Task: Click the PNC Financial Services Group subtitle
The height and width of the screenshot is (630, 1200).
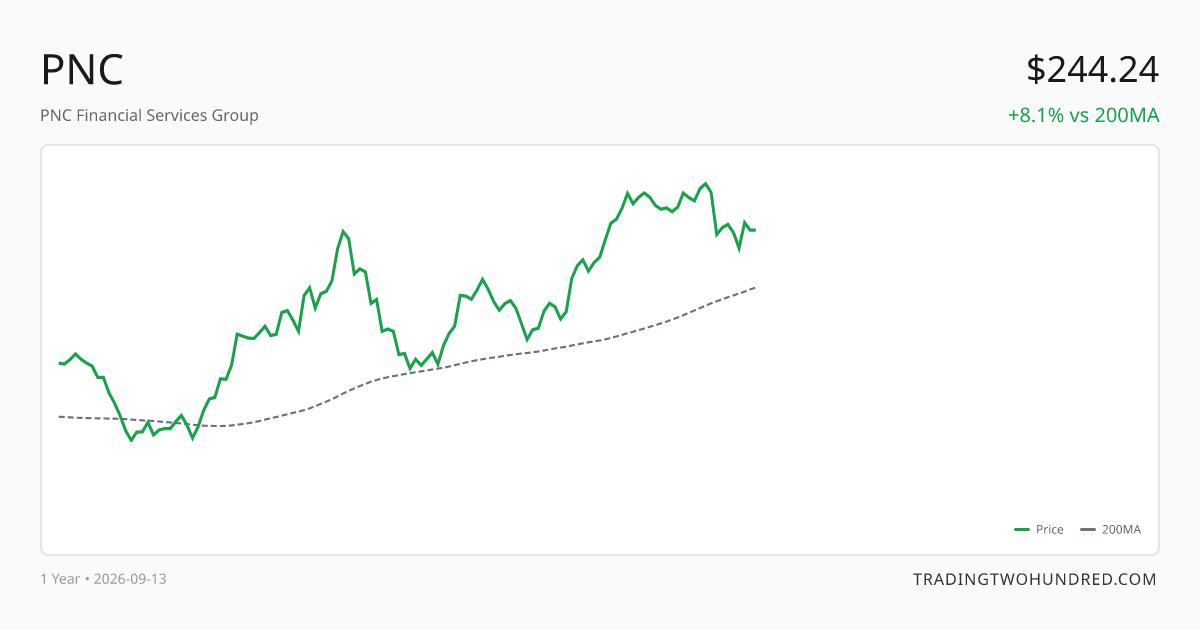Action: pyautogui.click(x=149, y=115)
